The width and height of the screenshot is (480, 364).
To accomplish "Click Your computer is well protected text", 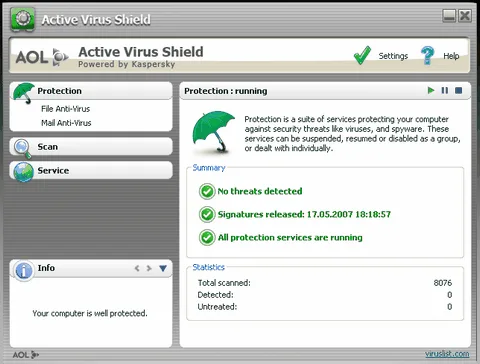I will 90,313.
